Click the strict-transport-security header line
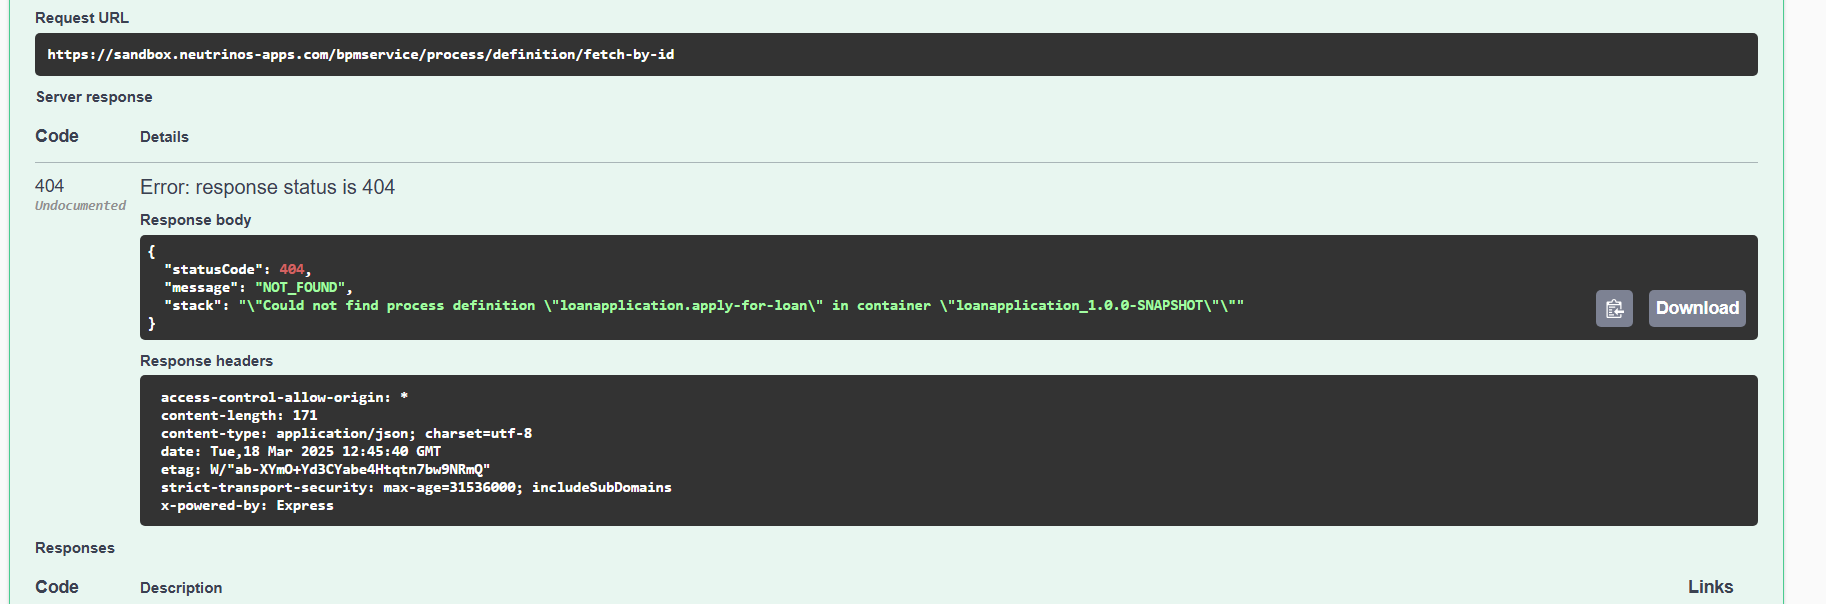The width and height of the screenshot is (1826, 604). point(416,487)
